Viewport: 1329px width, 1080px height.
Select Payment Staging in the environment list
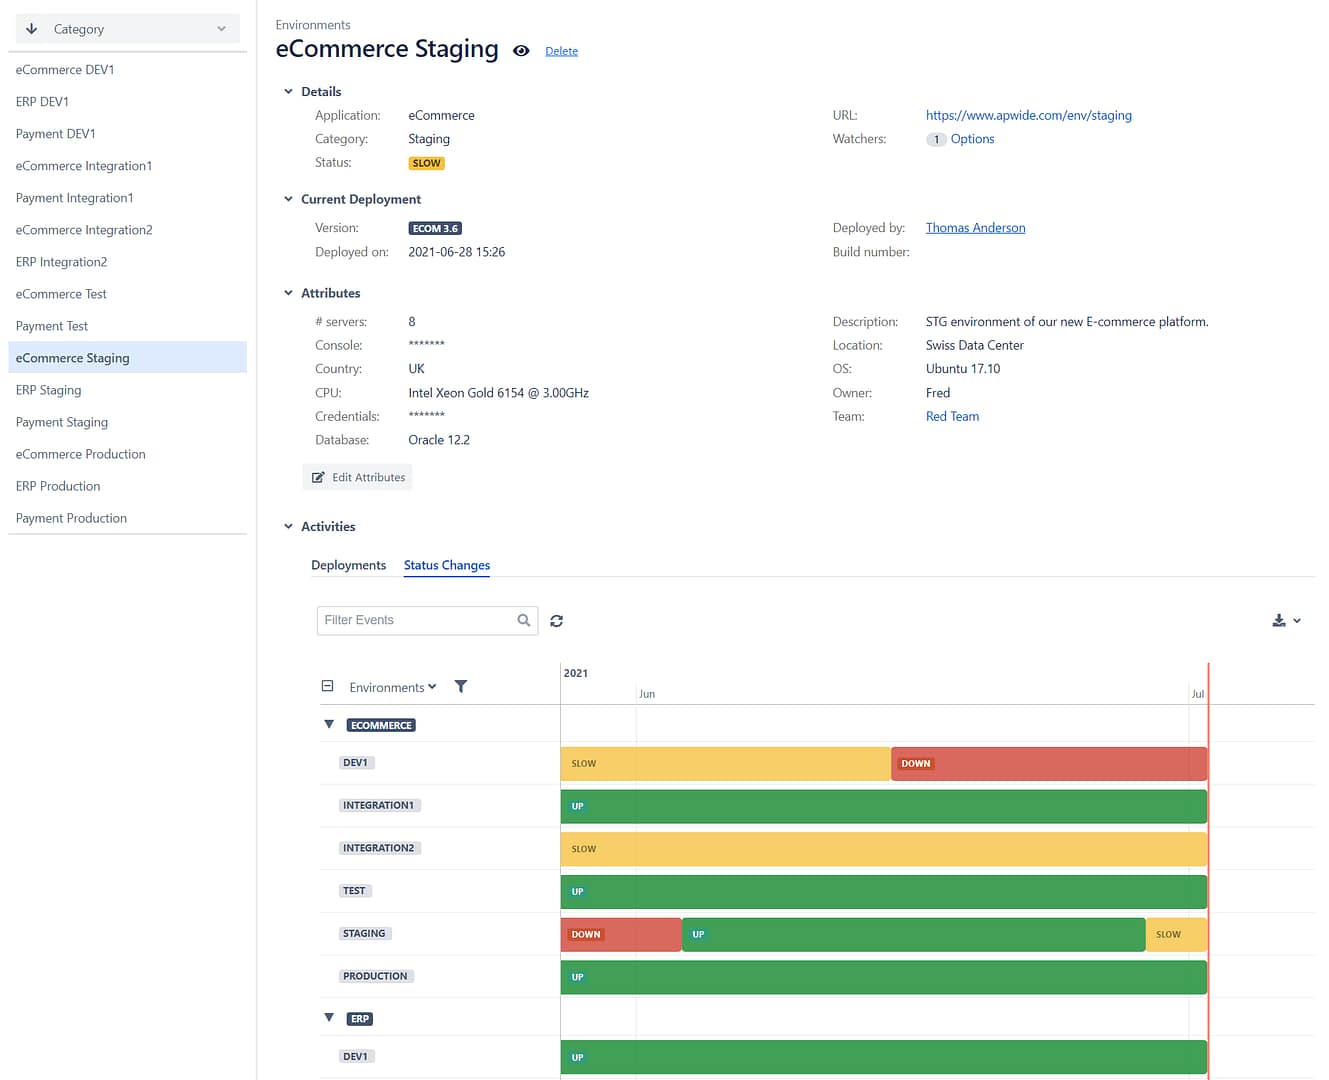[61, 421]
